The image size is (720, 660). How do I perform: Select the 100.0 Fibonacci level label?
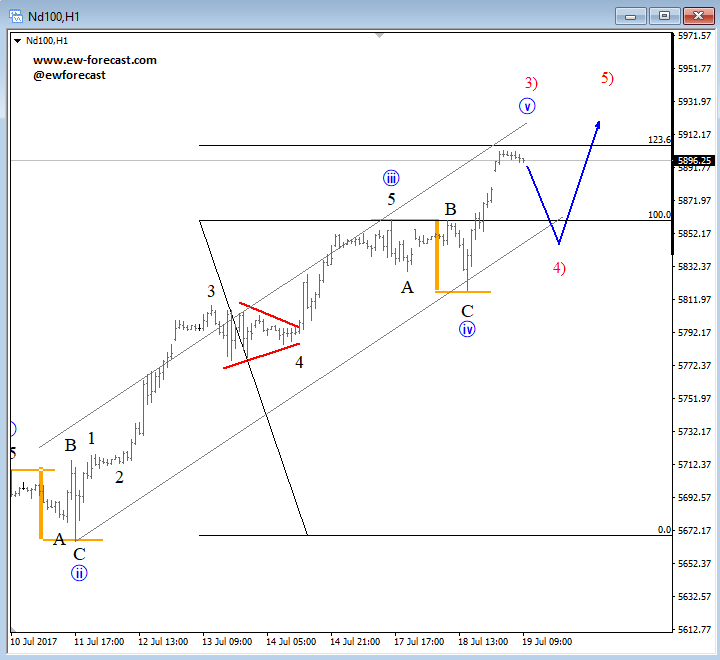tap(660, 215)
